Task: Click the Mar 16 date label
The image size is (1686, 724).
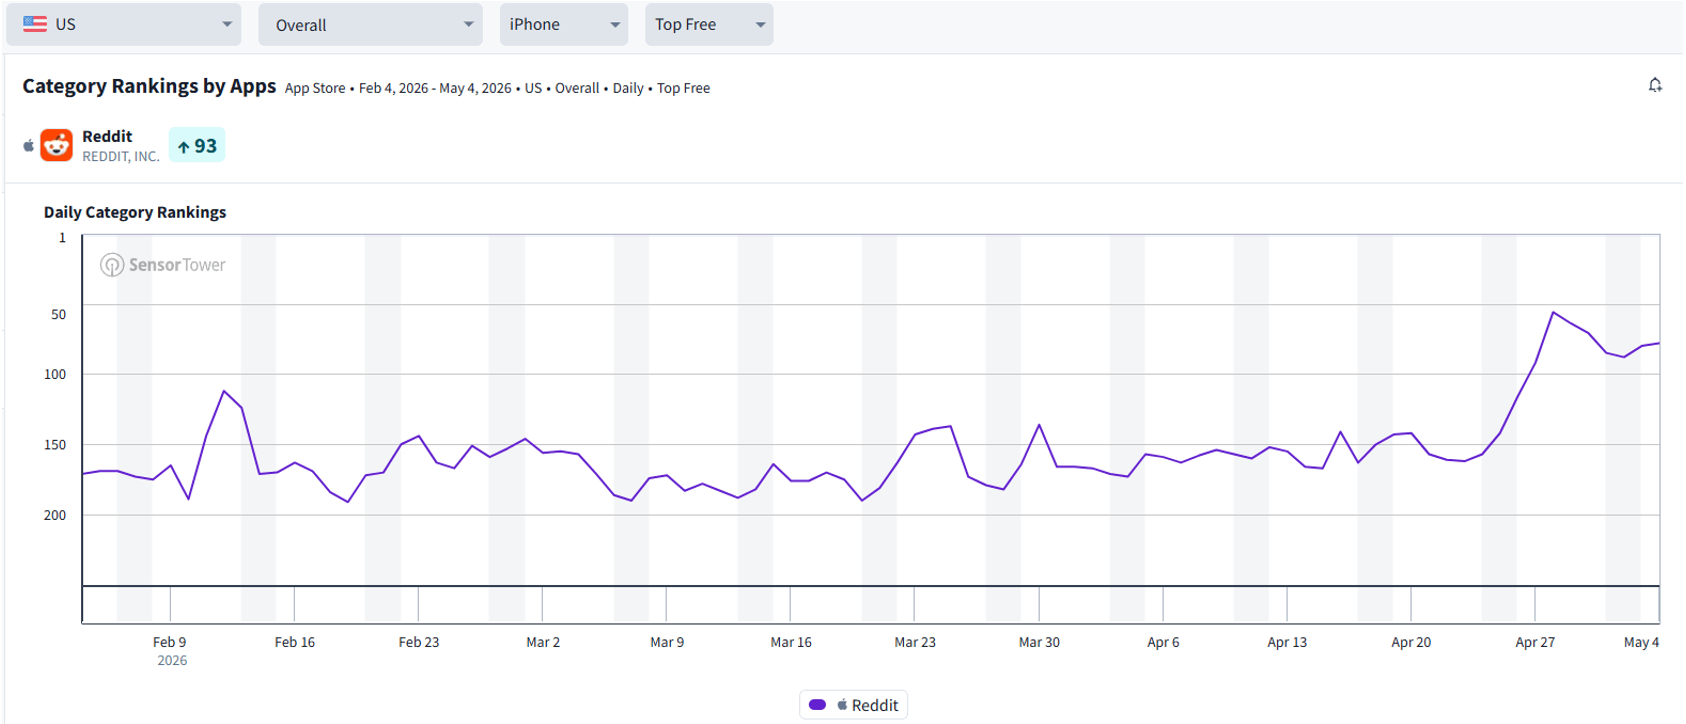Action: tap(791, 642)
